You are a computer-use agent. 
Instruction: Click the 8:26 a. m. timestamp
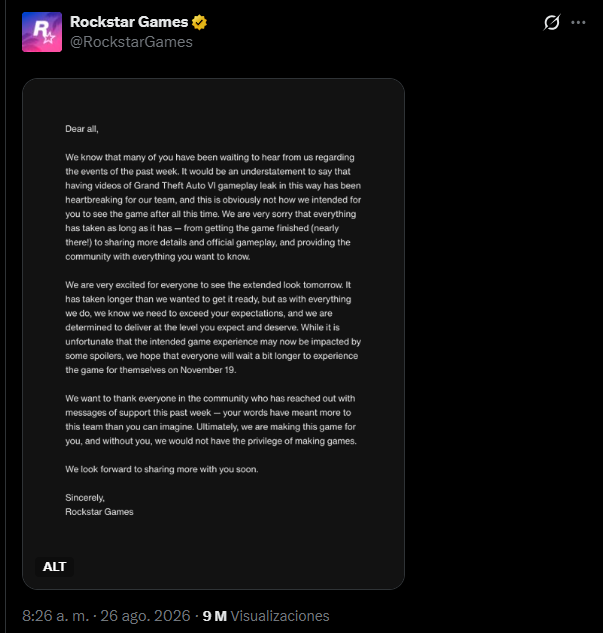55,616
